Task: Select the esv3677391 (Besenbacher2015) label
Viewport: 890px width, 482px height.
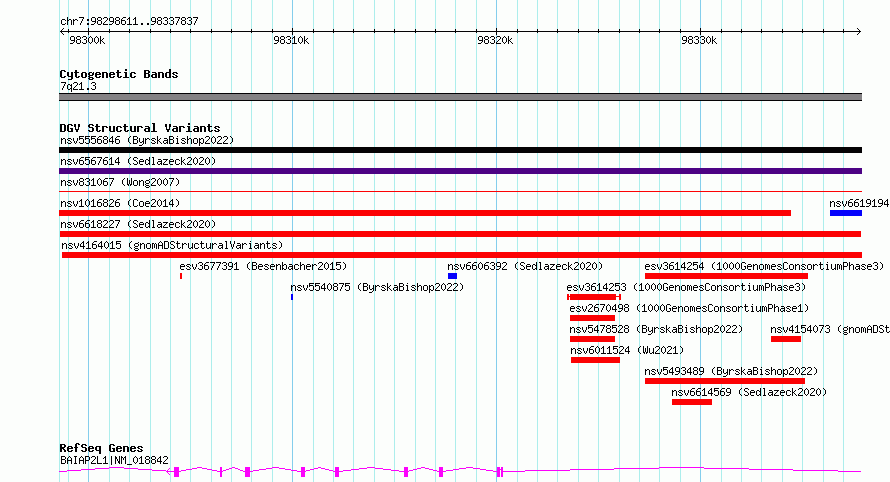Action: coord(263,266)
